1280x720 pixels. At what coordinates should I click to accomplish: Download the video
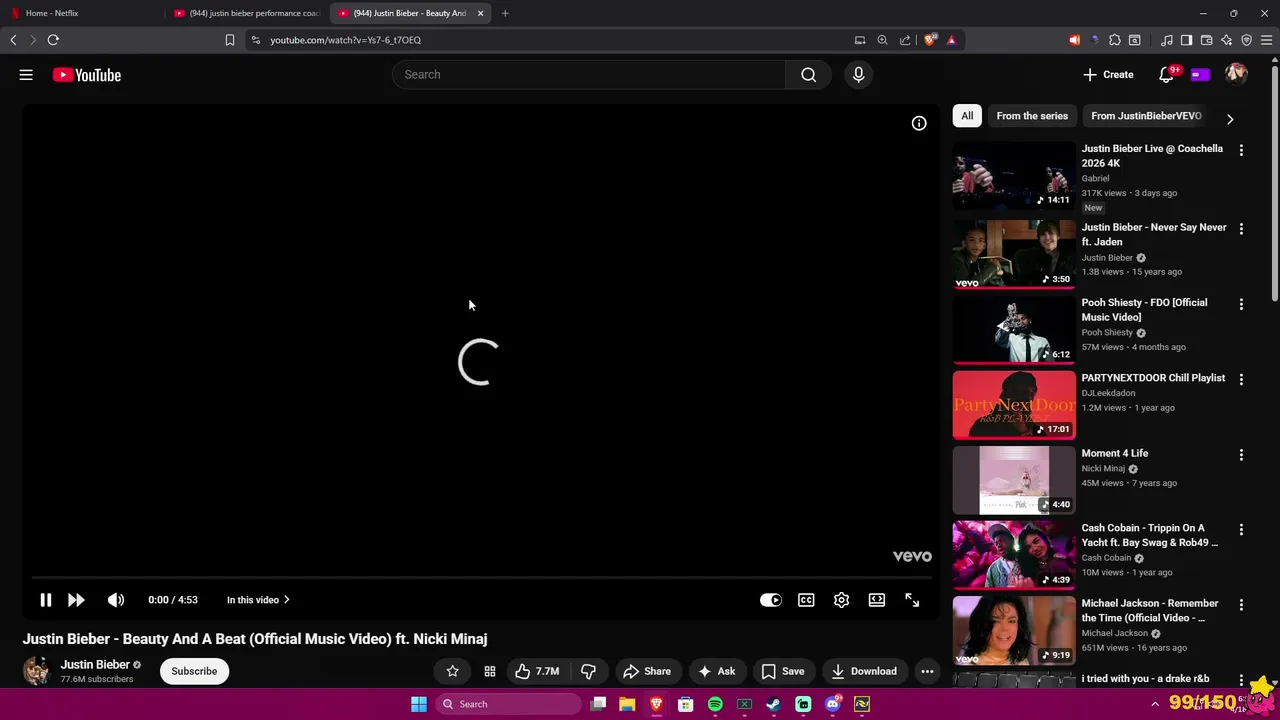pos(864,671)
